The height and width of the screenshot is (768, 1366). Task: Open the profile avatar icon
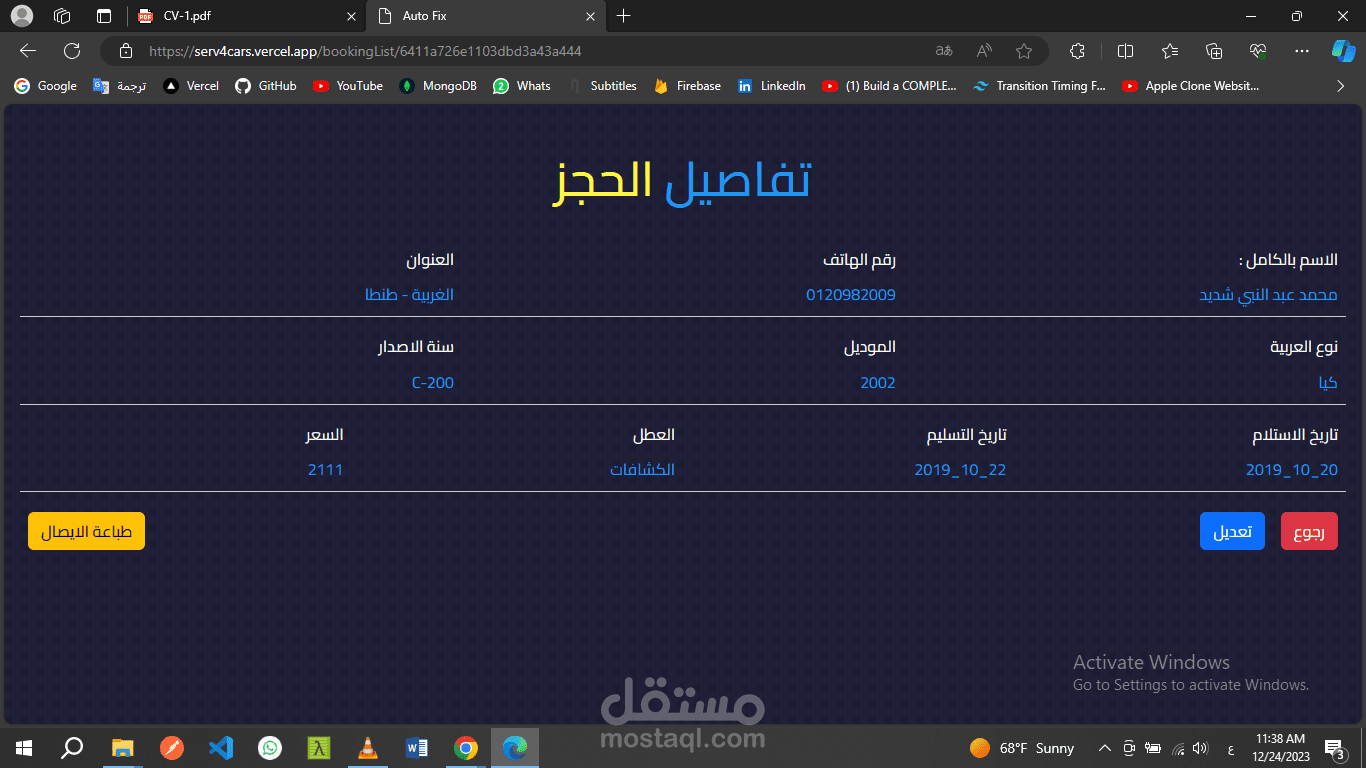pyautogui.click(x=21, y=16)
